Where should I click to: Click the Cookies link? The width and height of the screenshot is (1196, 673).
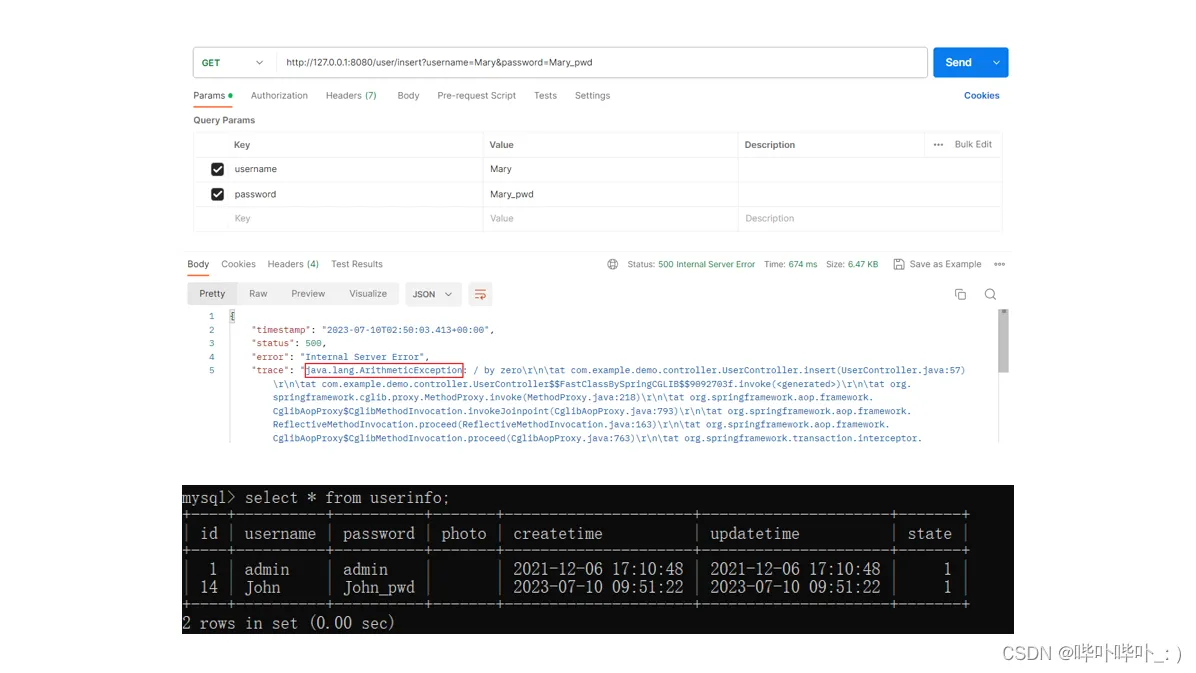coord(982,95)
